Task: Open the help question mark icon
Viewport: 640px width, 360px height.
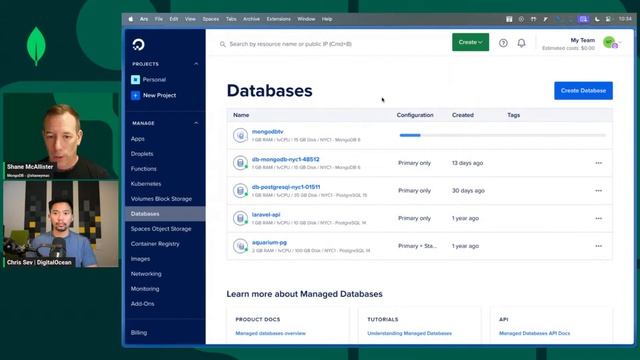Action: [503, 43]
